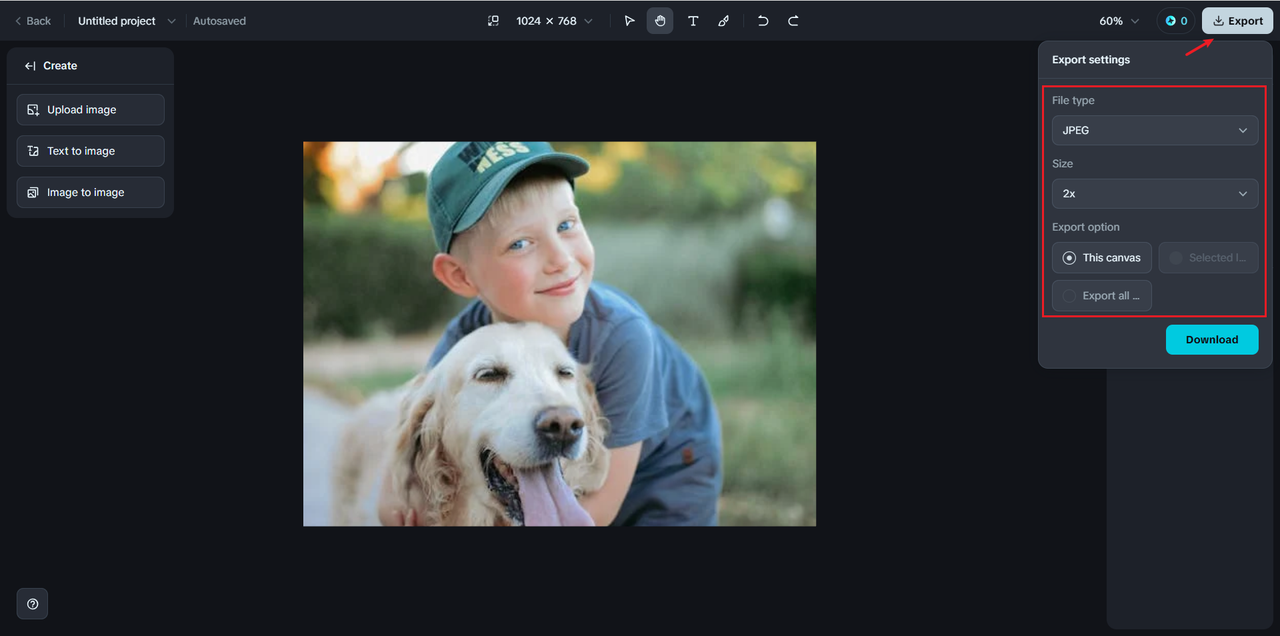Select the Text tool
Image resolution: width=1280 pixels, height=636 pixels.
693,21
